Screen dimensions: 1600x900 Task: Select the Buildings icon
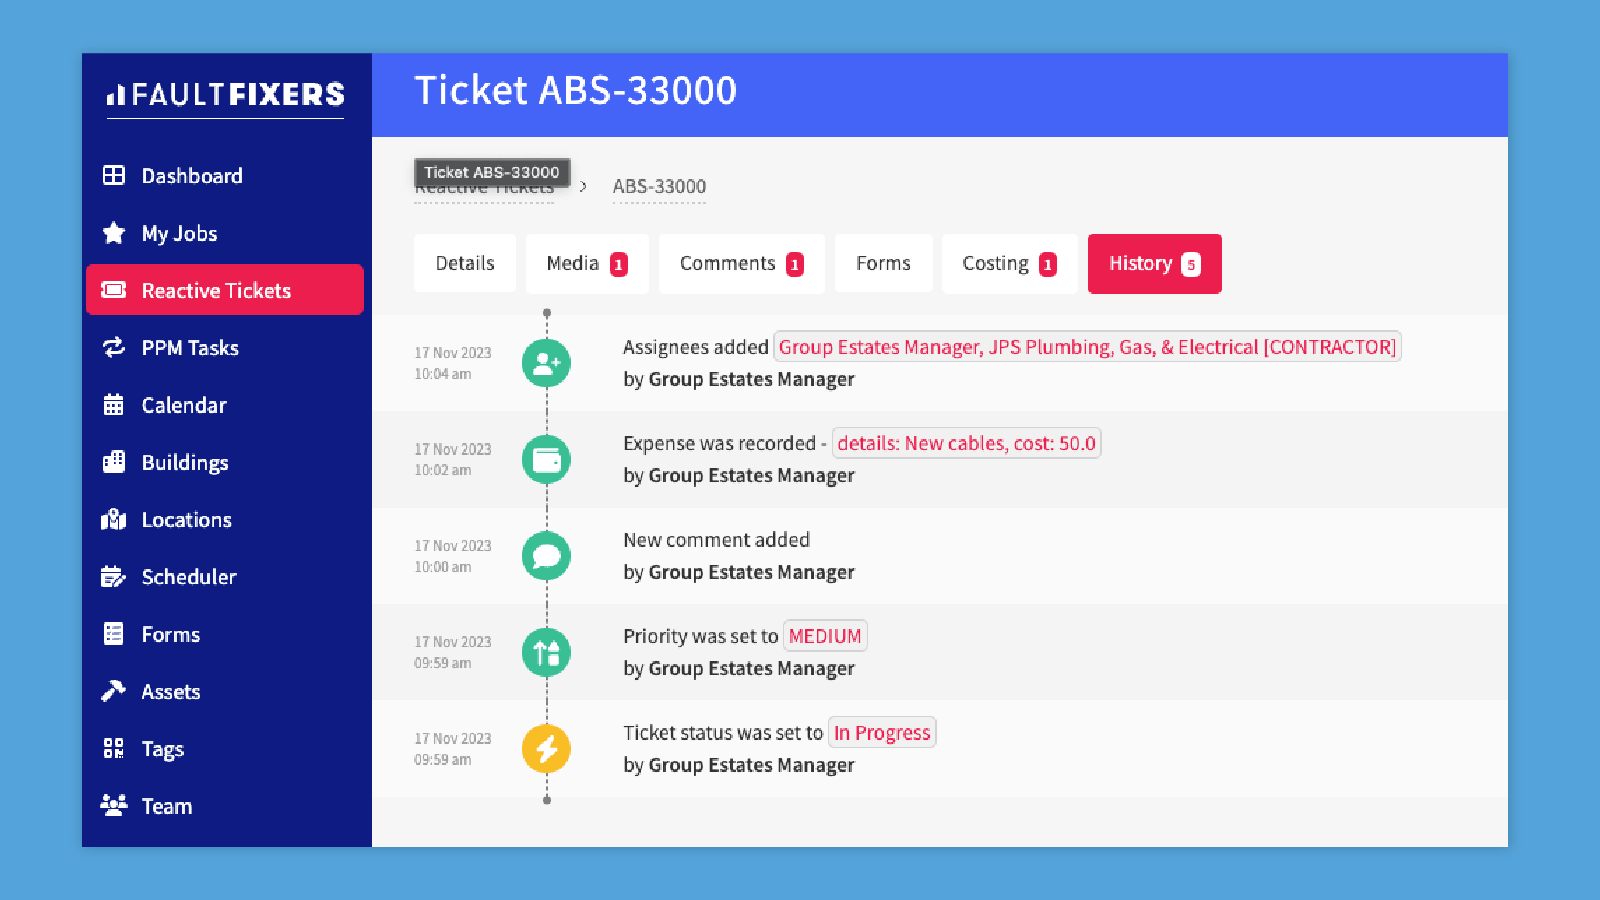(x=113, y=462)
